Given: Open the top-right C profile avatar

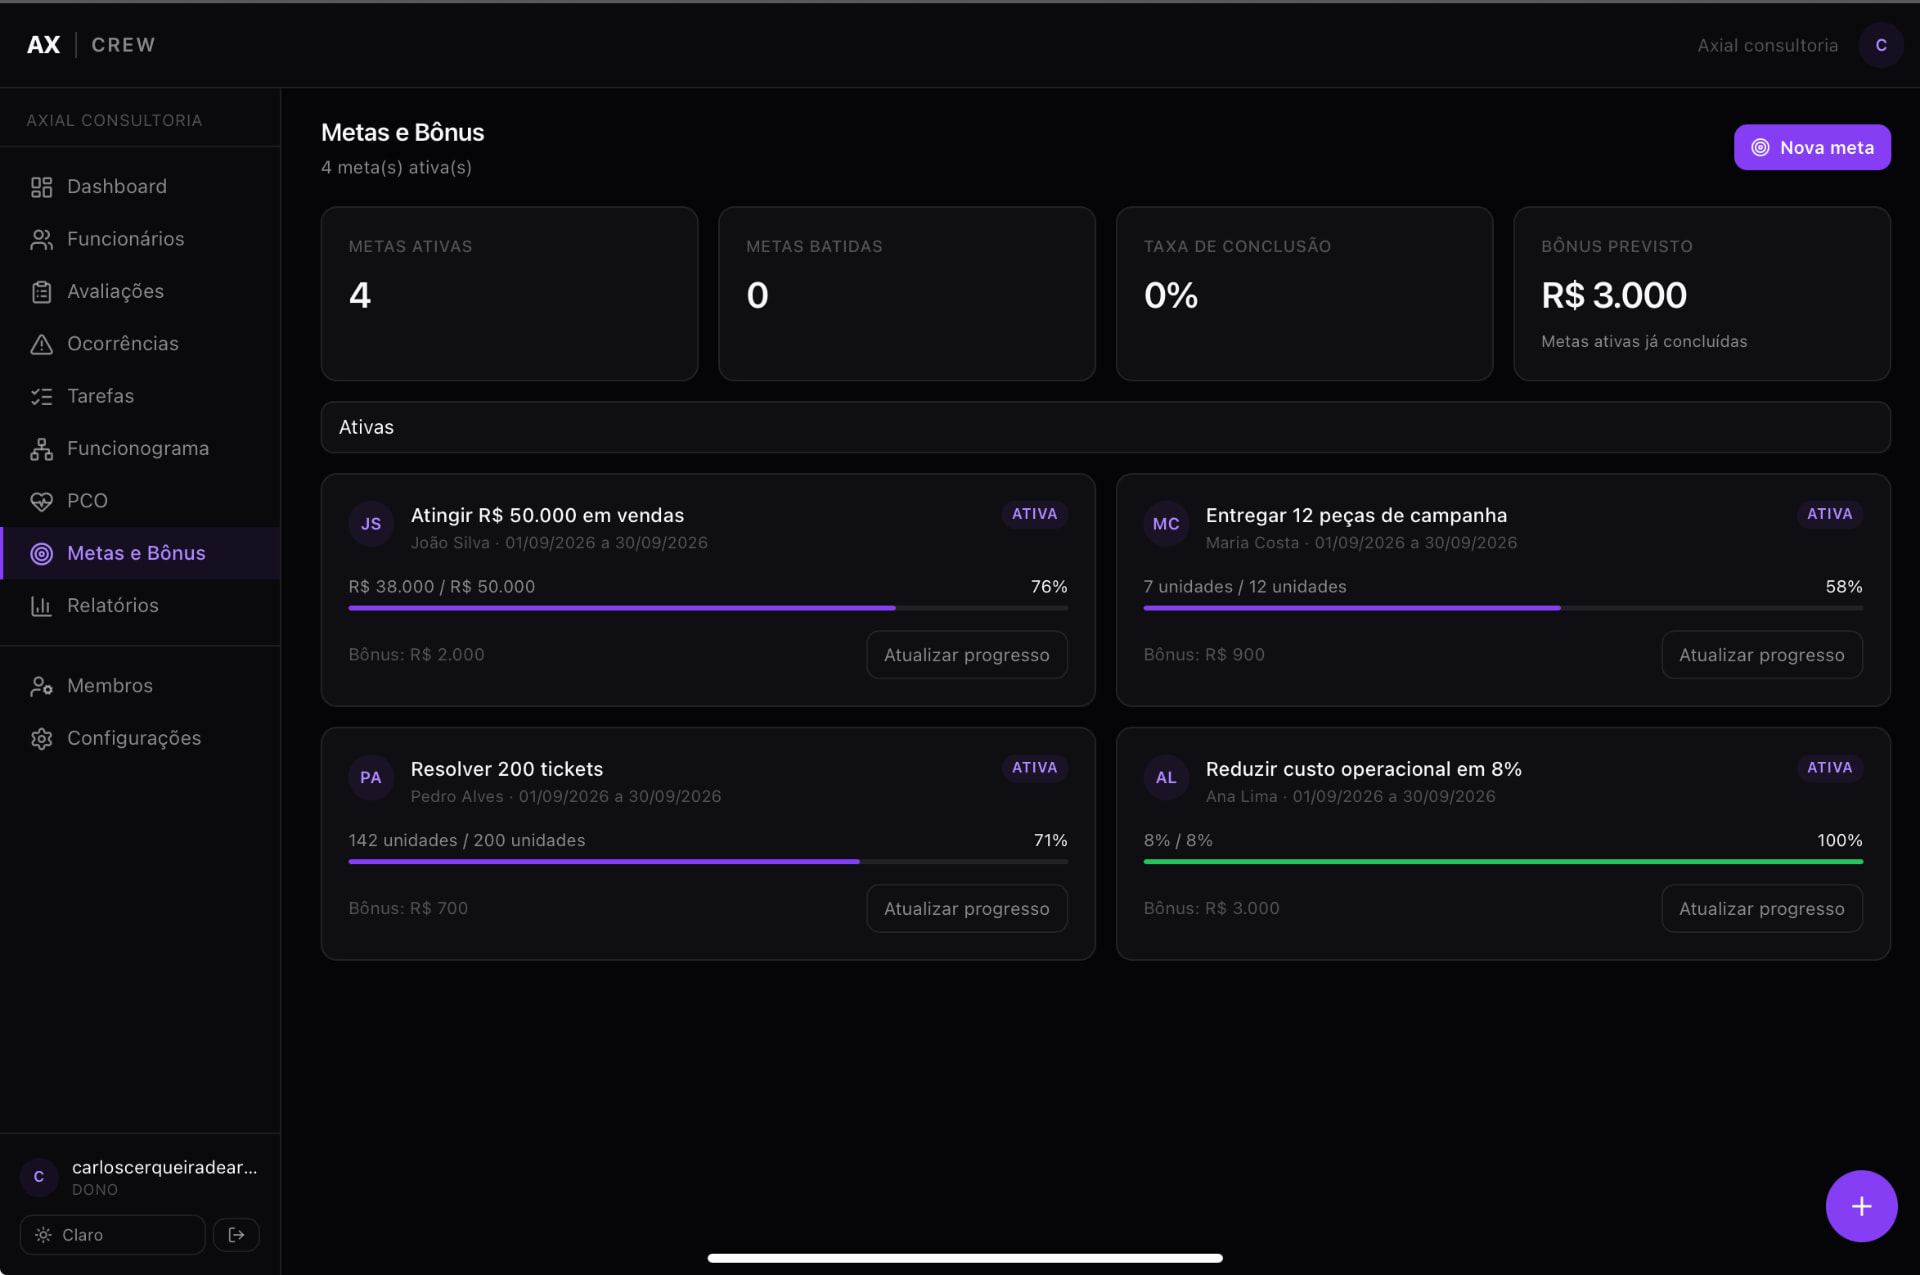Looking at the screenshot, I should tap(1880, 45).
